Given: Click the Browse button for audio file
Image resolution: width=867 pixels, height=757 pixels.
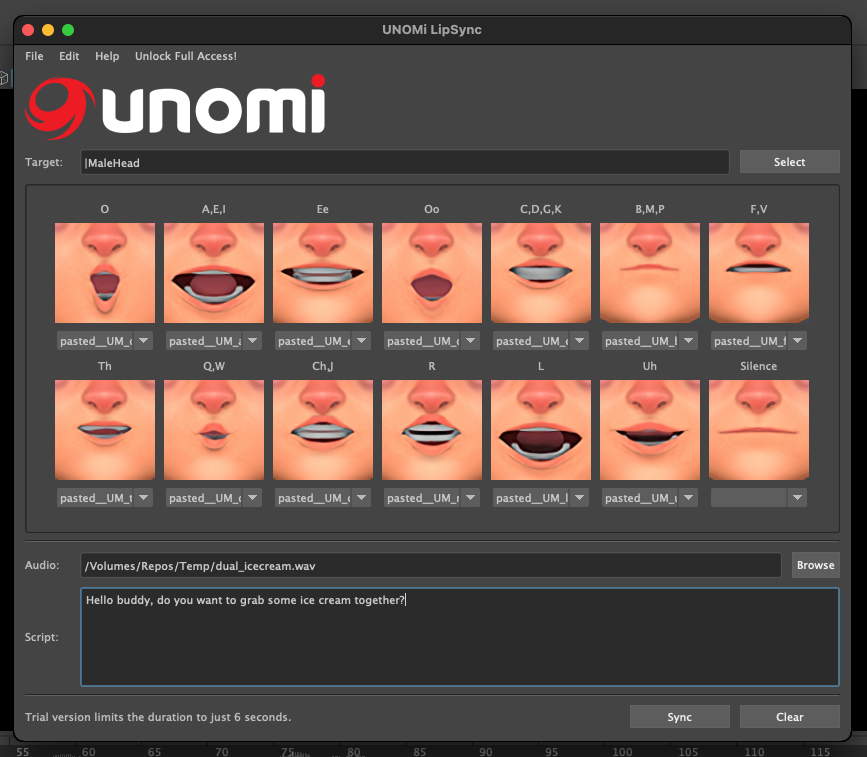Looking at the screenshot, I should click(815, 565).
